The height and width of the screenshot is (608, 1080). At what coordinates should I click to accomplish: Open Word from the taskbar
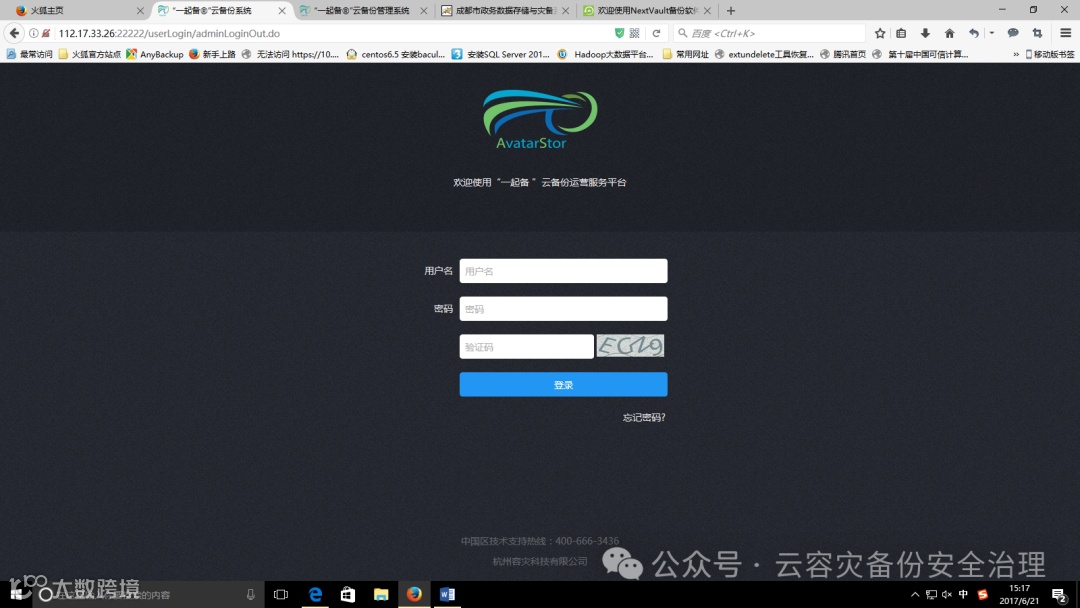(x=447, y=594)
